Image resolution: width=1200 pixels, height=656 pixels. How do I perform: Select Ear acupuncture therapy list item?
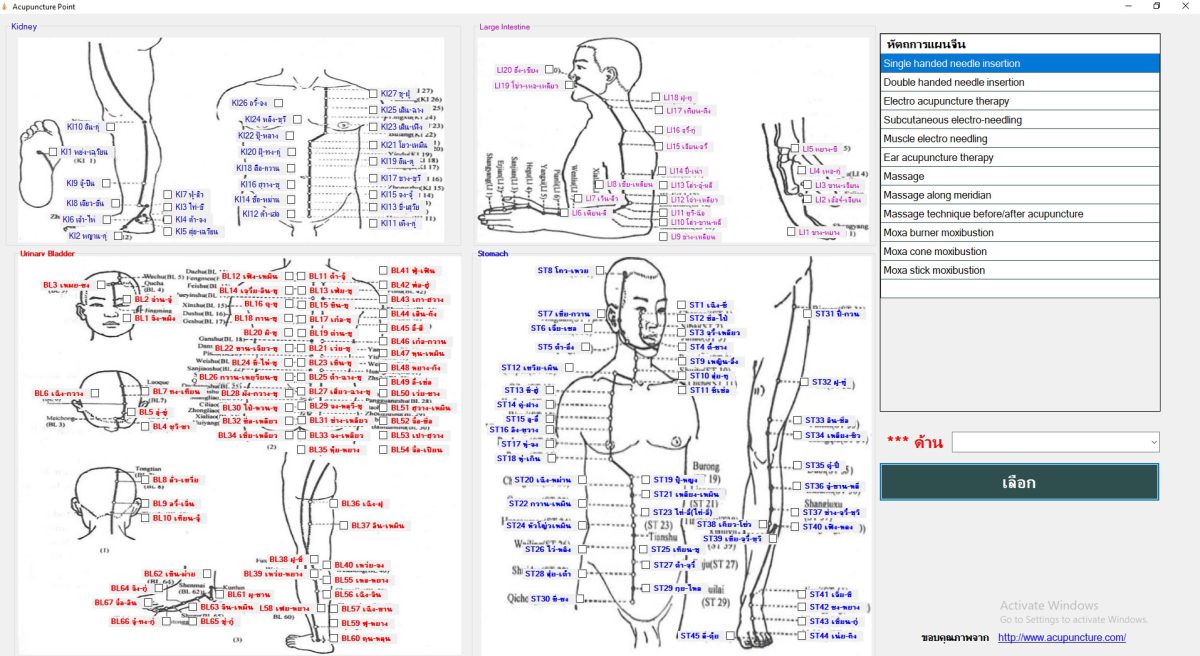tap(1020, 157)
